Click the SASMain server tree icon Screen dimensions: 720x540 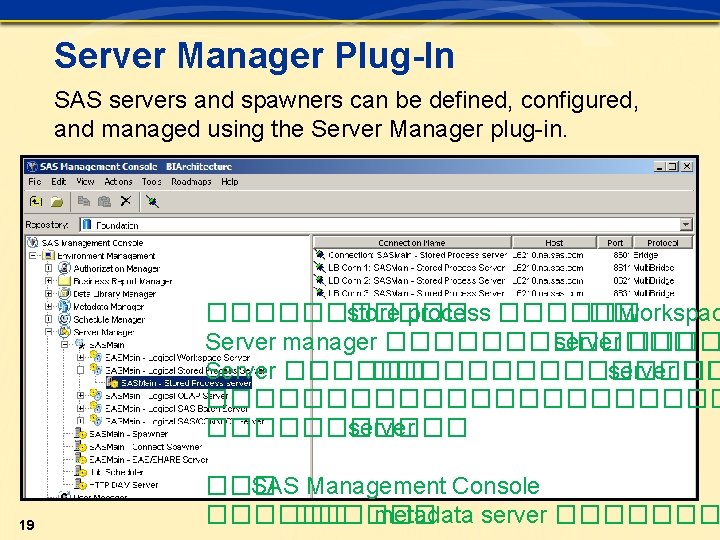pyautogui.click(x=80, y=344)
